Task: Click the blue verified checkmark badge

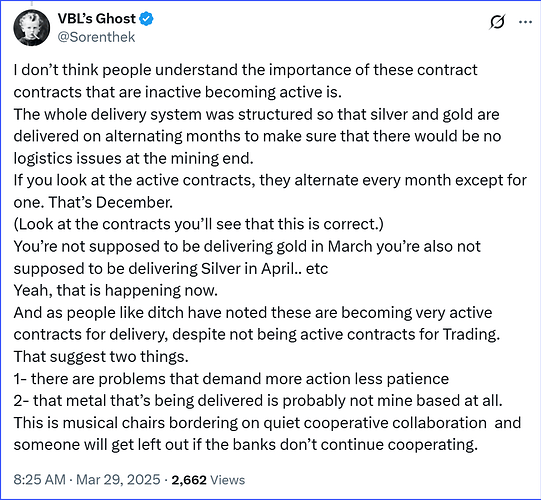Action: [x=146, y=19]
